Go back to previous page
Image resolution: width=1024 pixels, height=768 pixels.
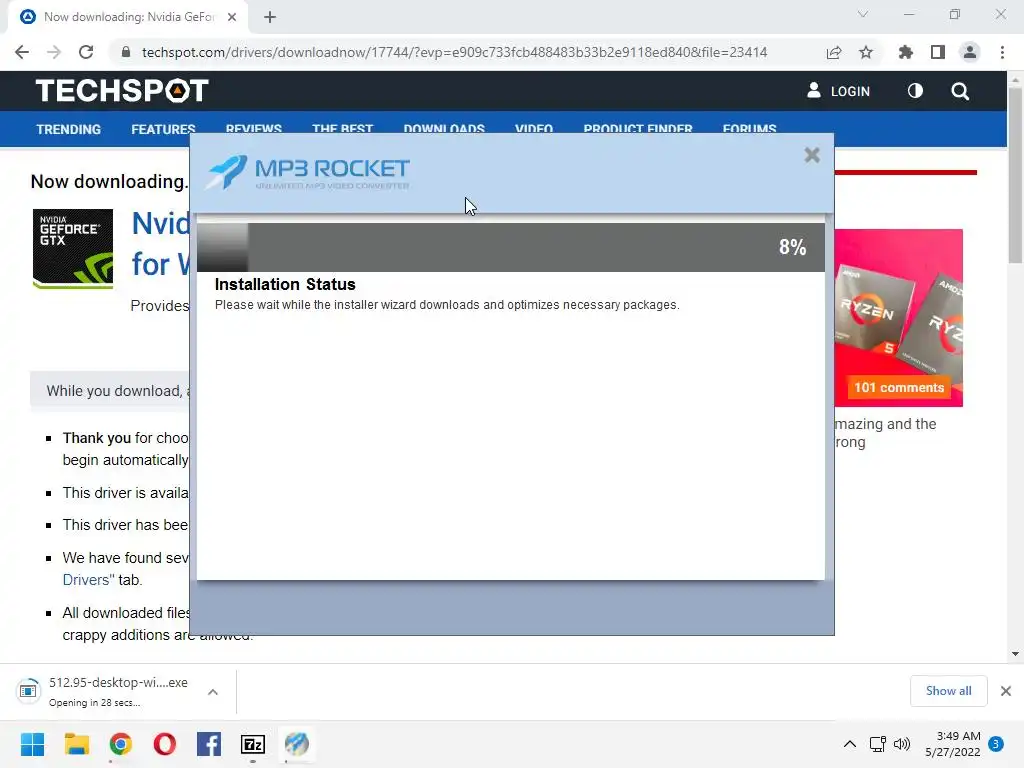pyautogui.click(x=22, y=52)
